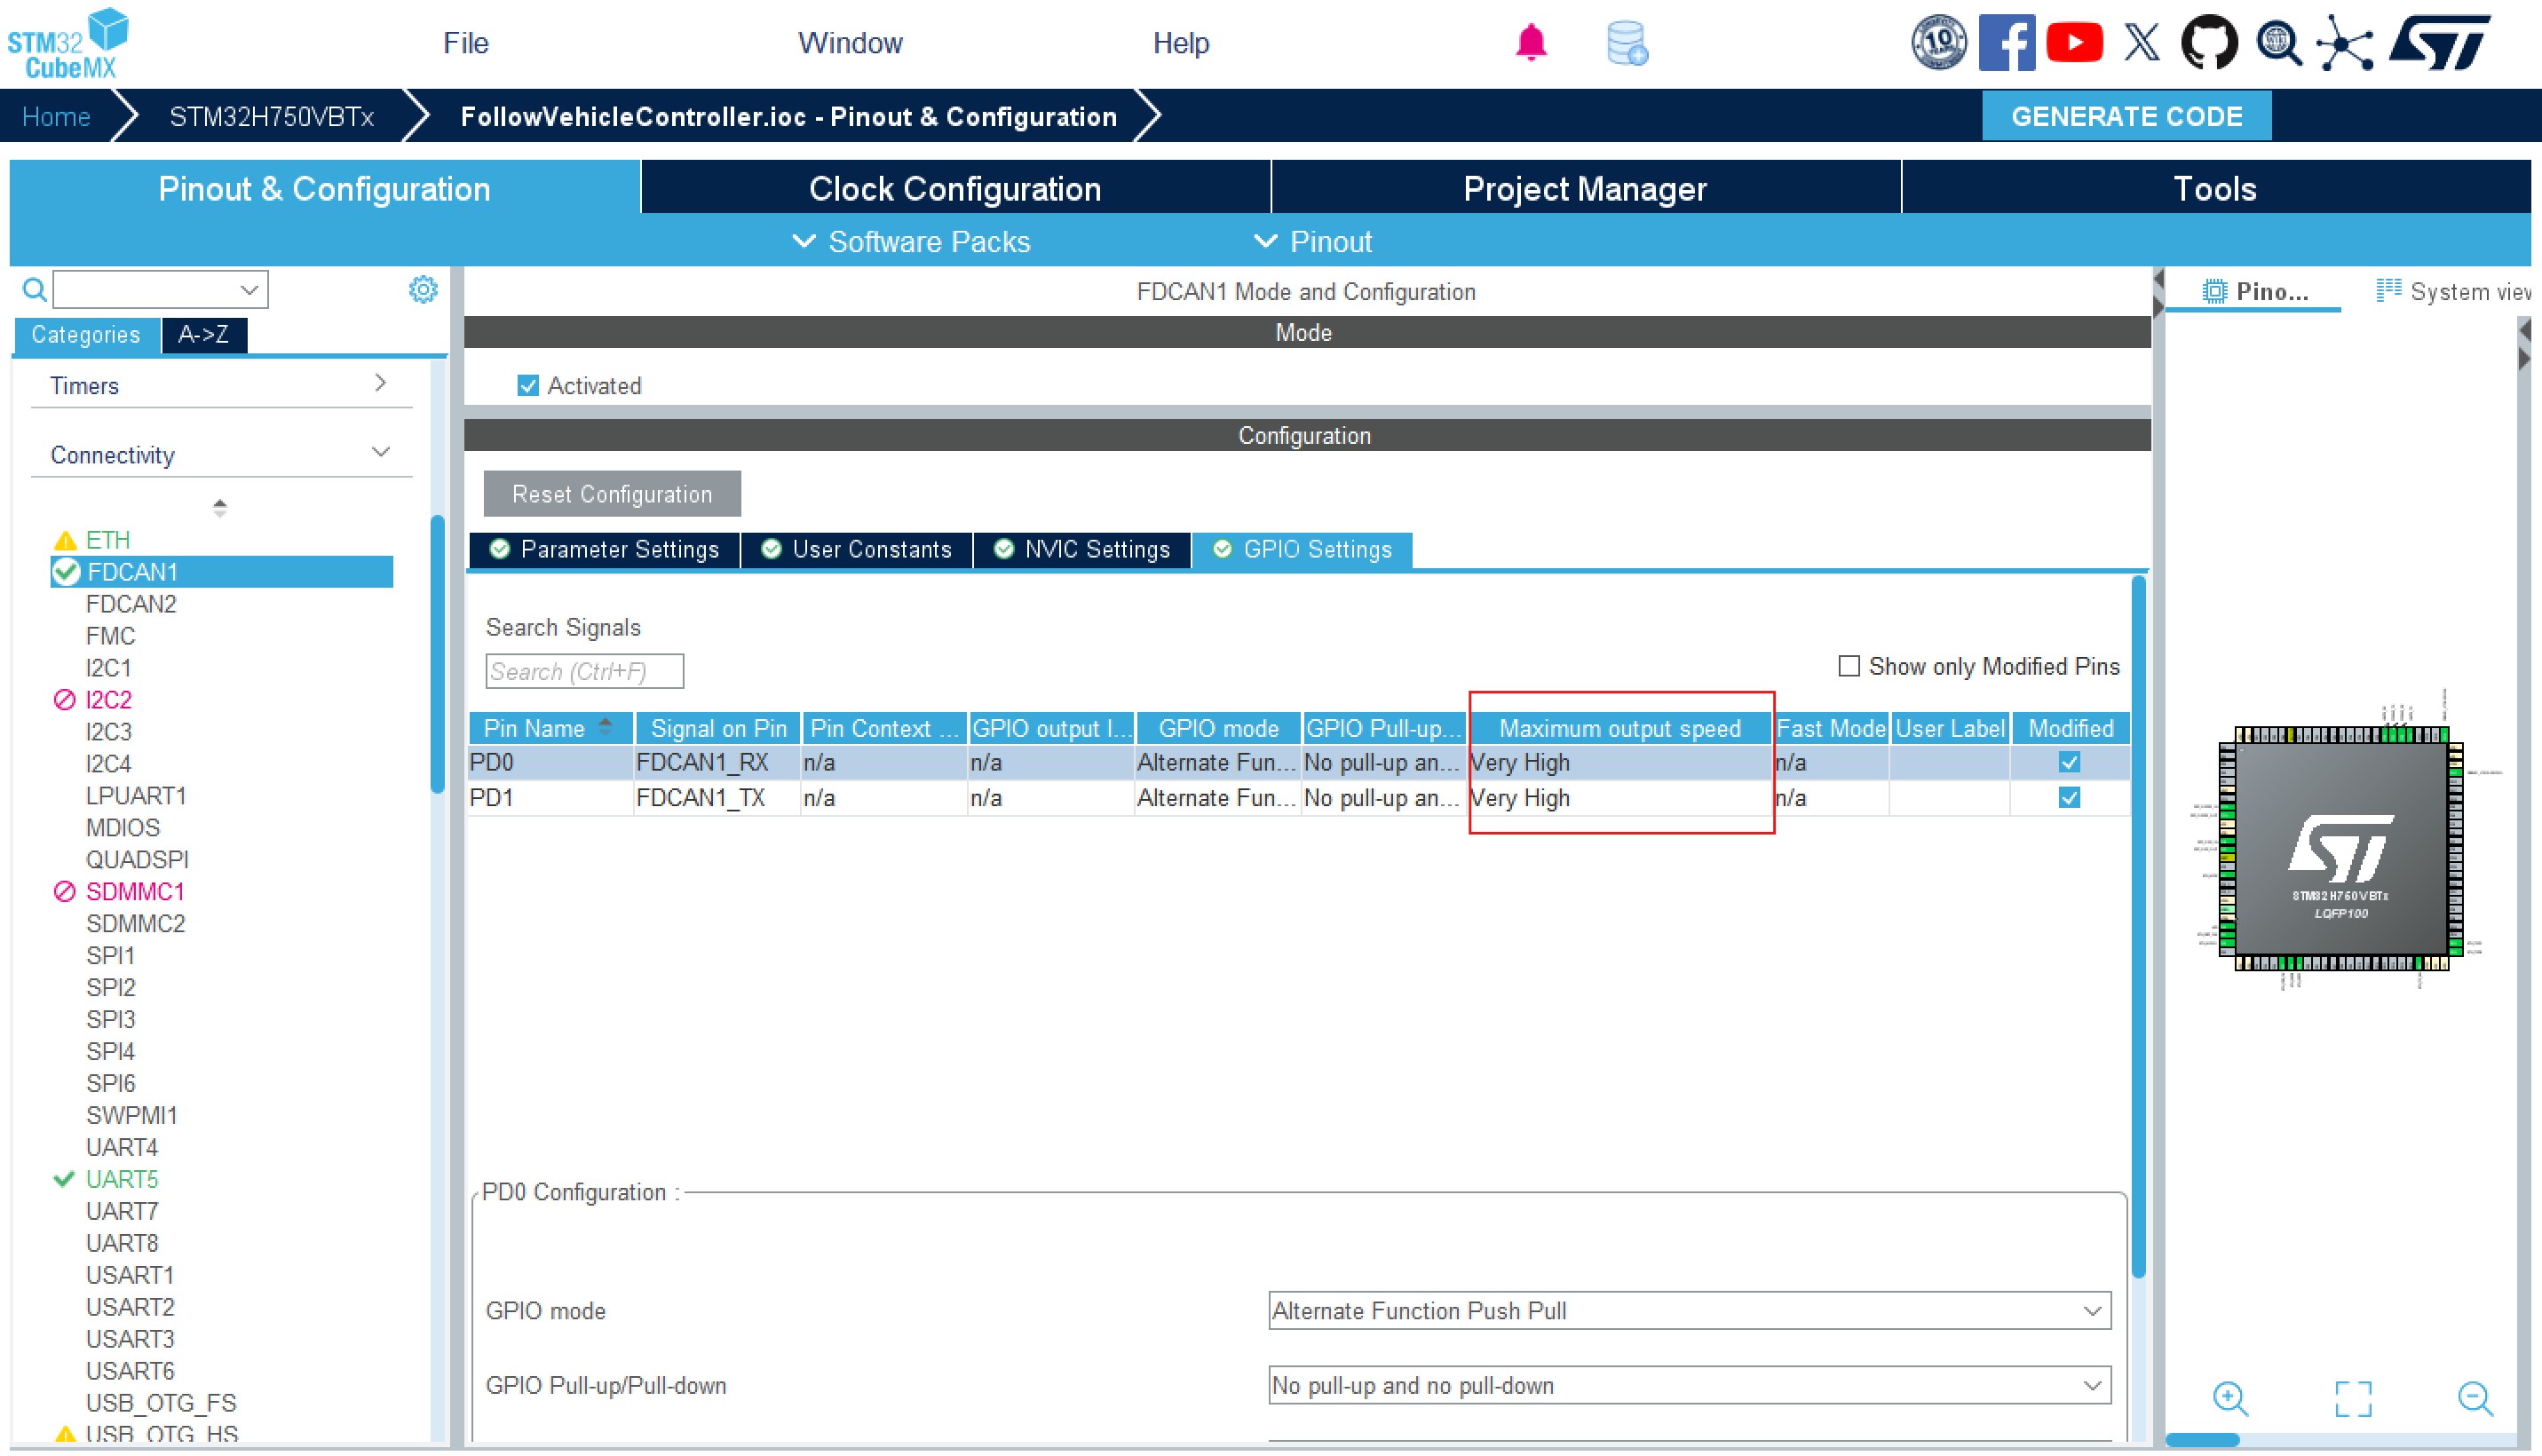Switch to the Tools tab
Viewport: 2542px width, 1456px height.
click(2215, 188)
